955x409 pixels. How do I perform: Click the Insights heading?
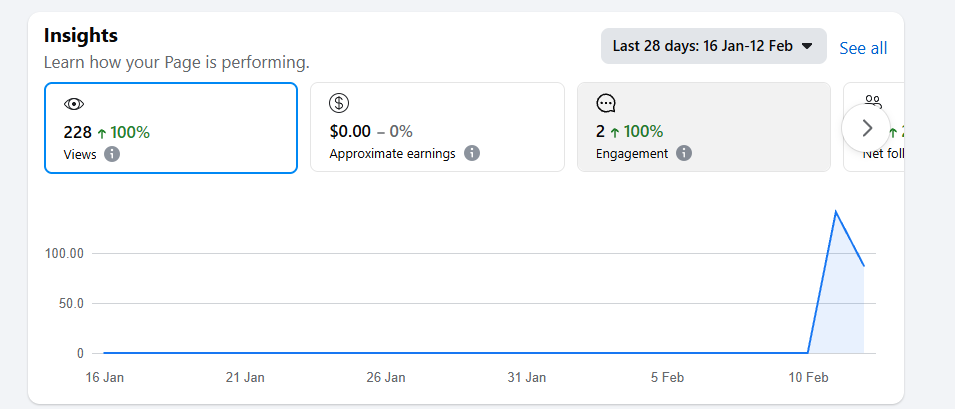click(x=81, y=35)
